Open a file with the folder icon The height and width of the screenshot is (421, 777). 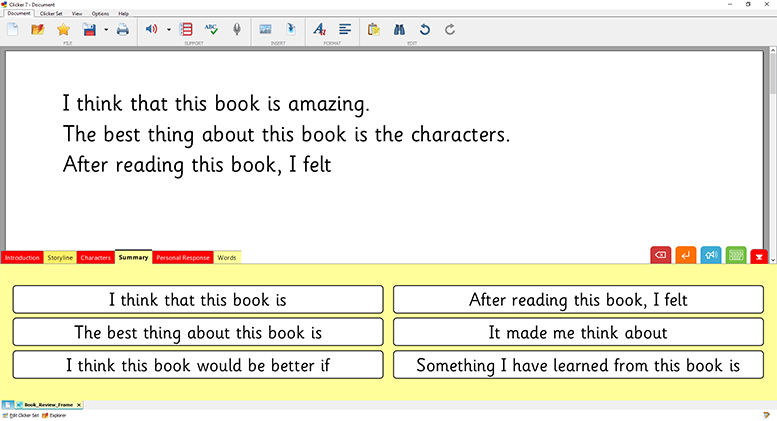[38, 29]
